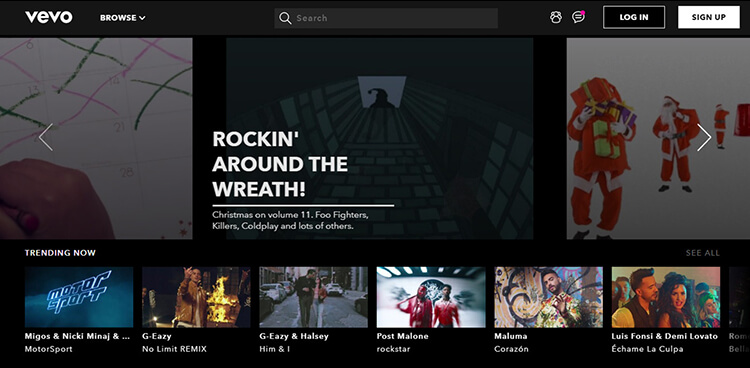Open Post Malone artist link
Viewport: 750px width, 368px height.
pos(402,336)
